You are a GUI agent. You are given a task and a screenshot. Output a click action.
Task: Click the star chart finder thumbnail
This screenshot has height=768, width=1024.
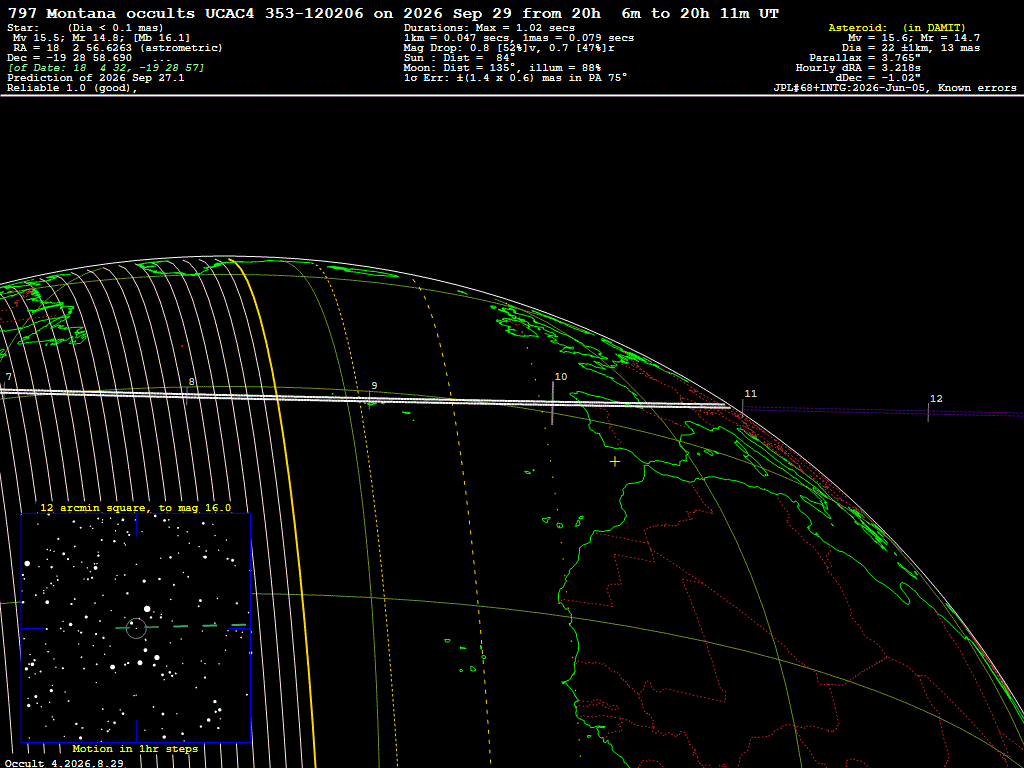click(x=136, y=628)
